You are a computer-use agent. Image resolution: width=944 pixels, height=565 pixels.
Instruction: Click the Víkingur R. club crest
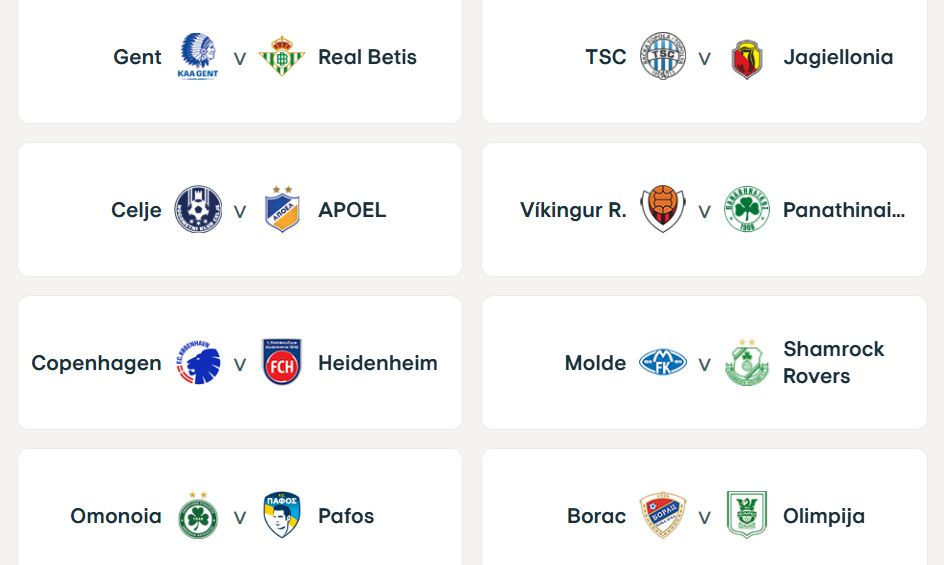pyautogui.click(x=663, y=210)
